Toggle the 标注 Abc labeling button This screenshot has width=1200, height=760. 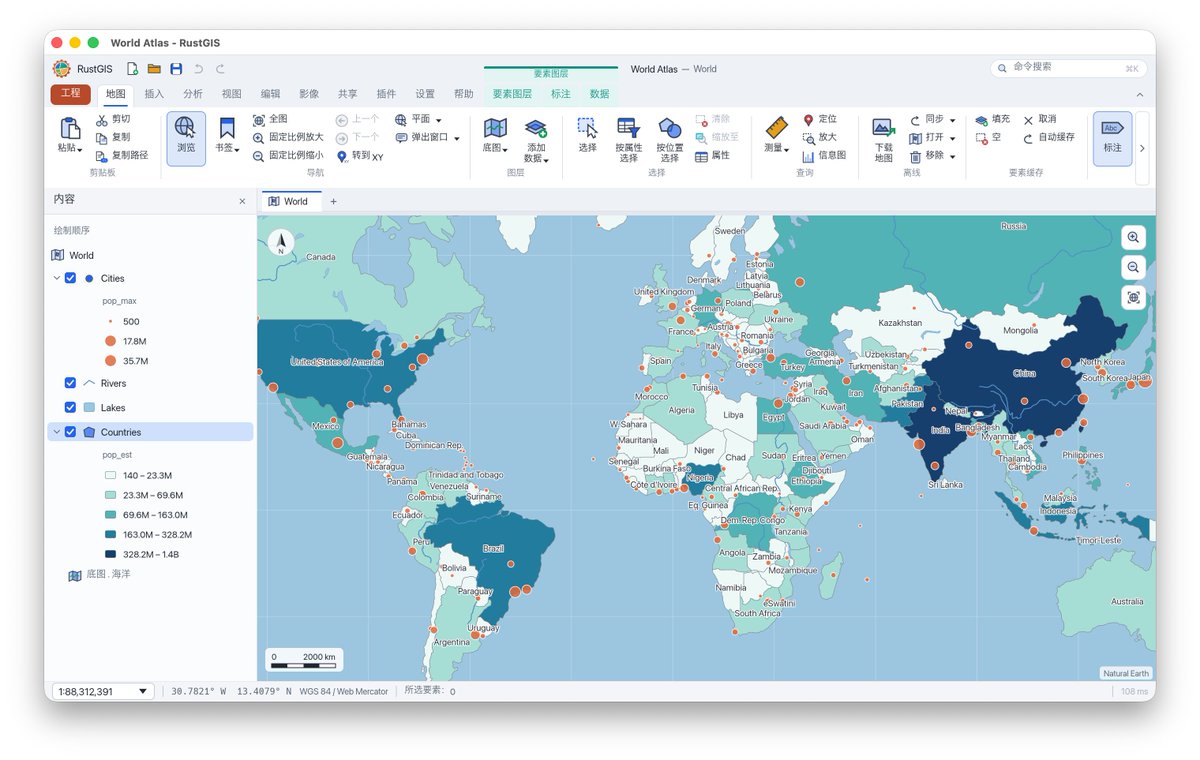coord(1112,138)
